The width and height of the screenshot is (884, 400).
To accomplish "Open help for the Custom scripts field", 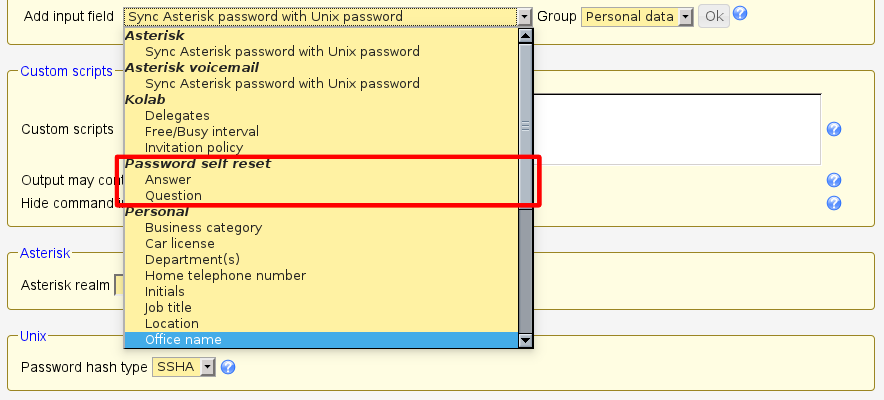I will [x=833, y=130].
